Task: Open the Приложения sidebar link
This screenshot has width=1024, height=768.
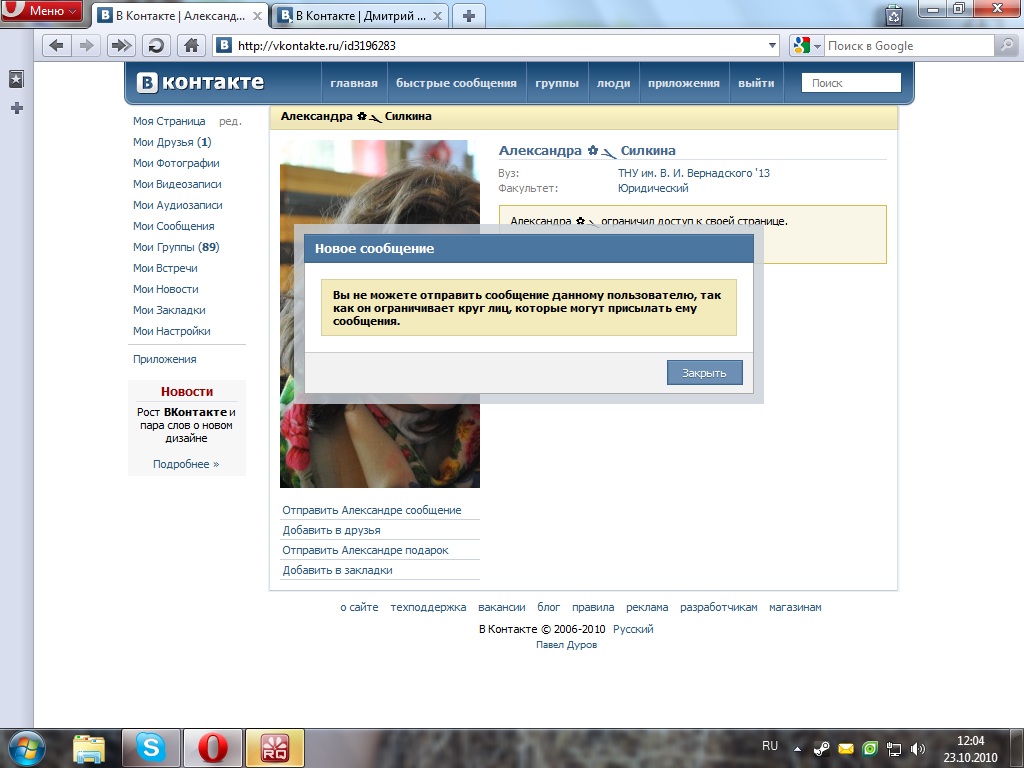Action: (x=165, y=359)
